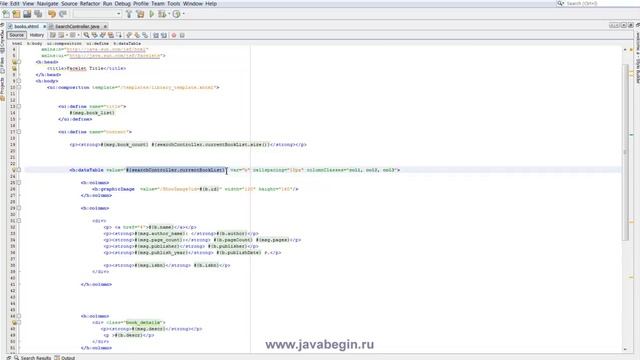Collapse the ui:define title fold at line 13
640x360 pixels.
pyautogui.click(x=19, y=106)
